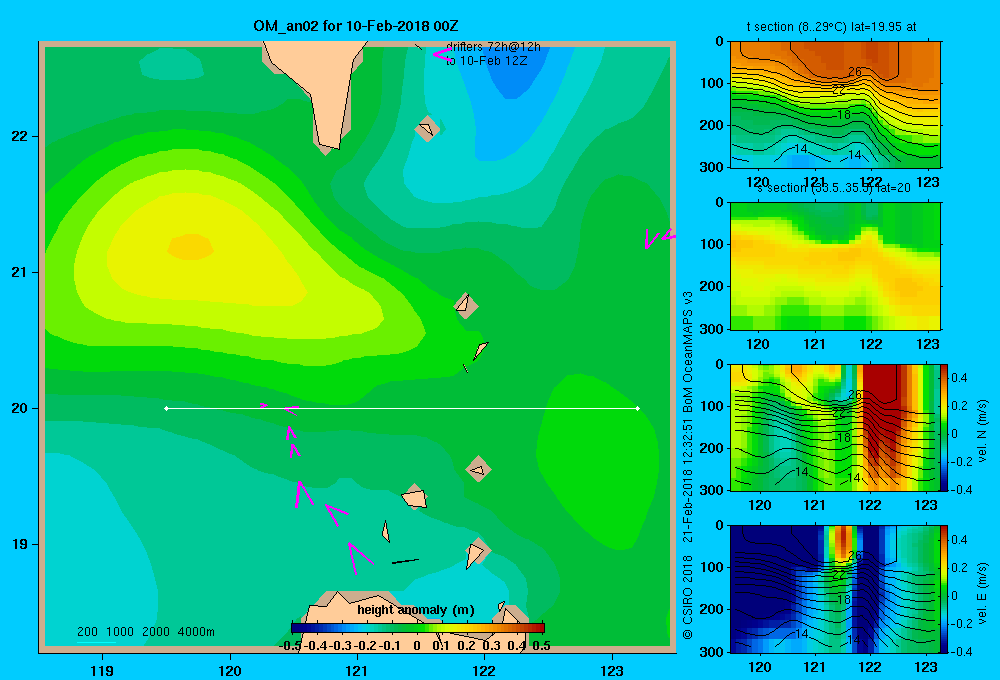The height and width of the screenshot is (680, 1000).
Task: Click the '200 1000 2000 4000m' depth legend
Action: click(x=145, y=632)
